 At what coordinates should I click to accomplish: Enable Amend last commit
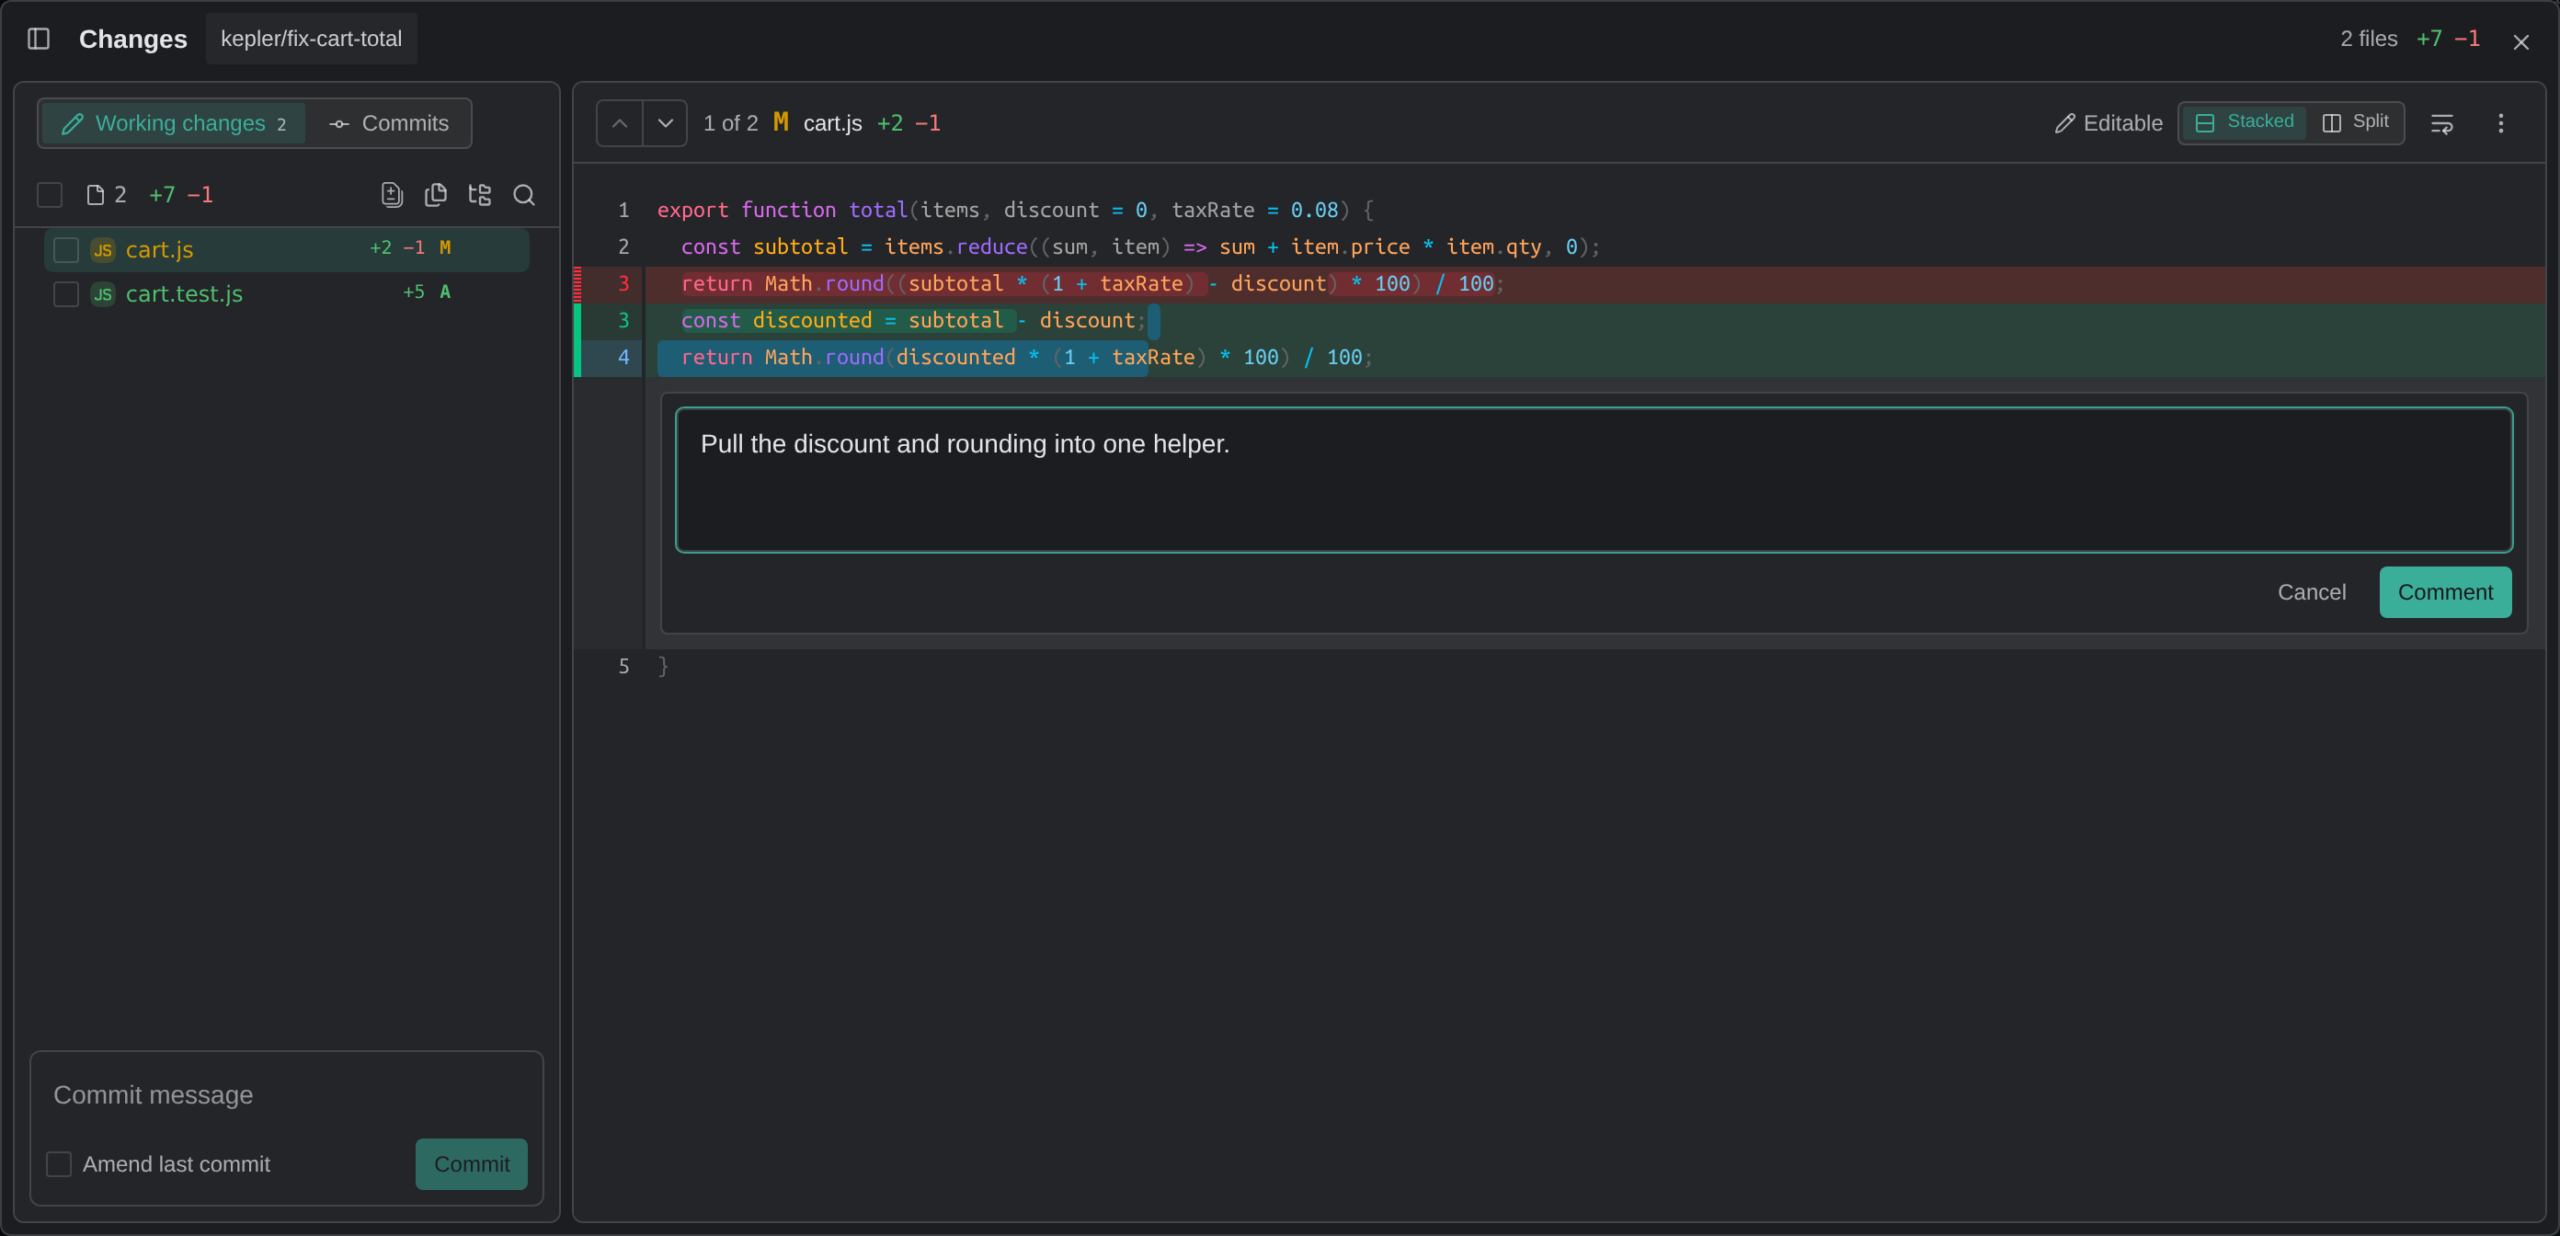coord(59,1164)
